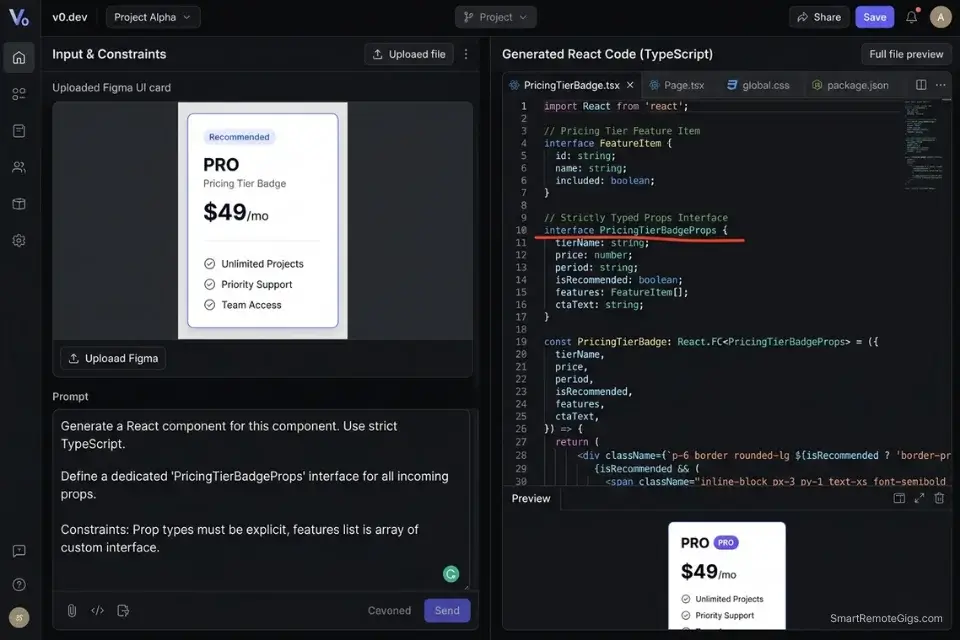Open the documents icon in left sidebar
This screenshot has width=960, height=640.
pos(19,130)
